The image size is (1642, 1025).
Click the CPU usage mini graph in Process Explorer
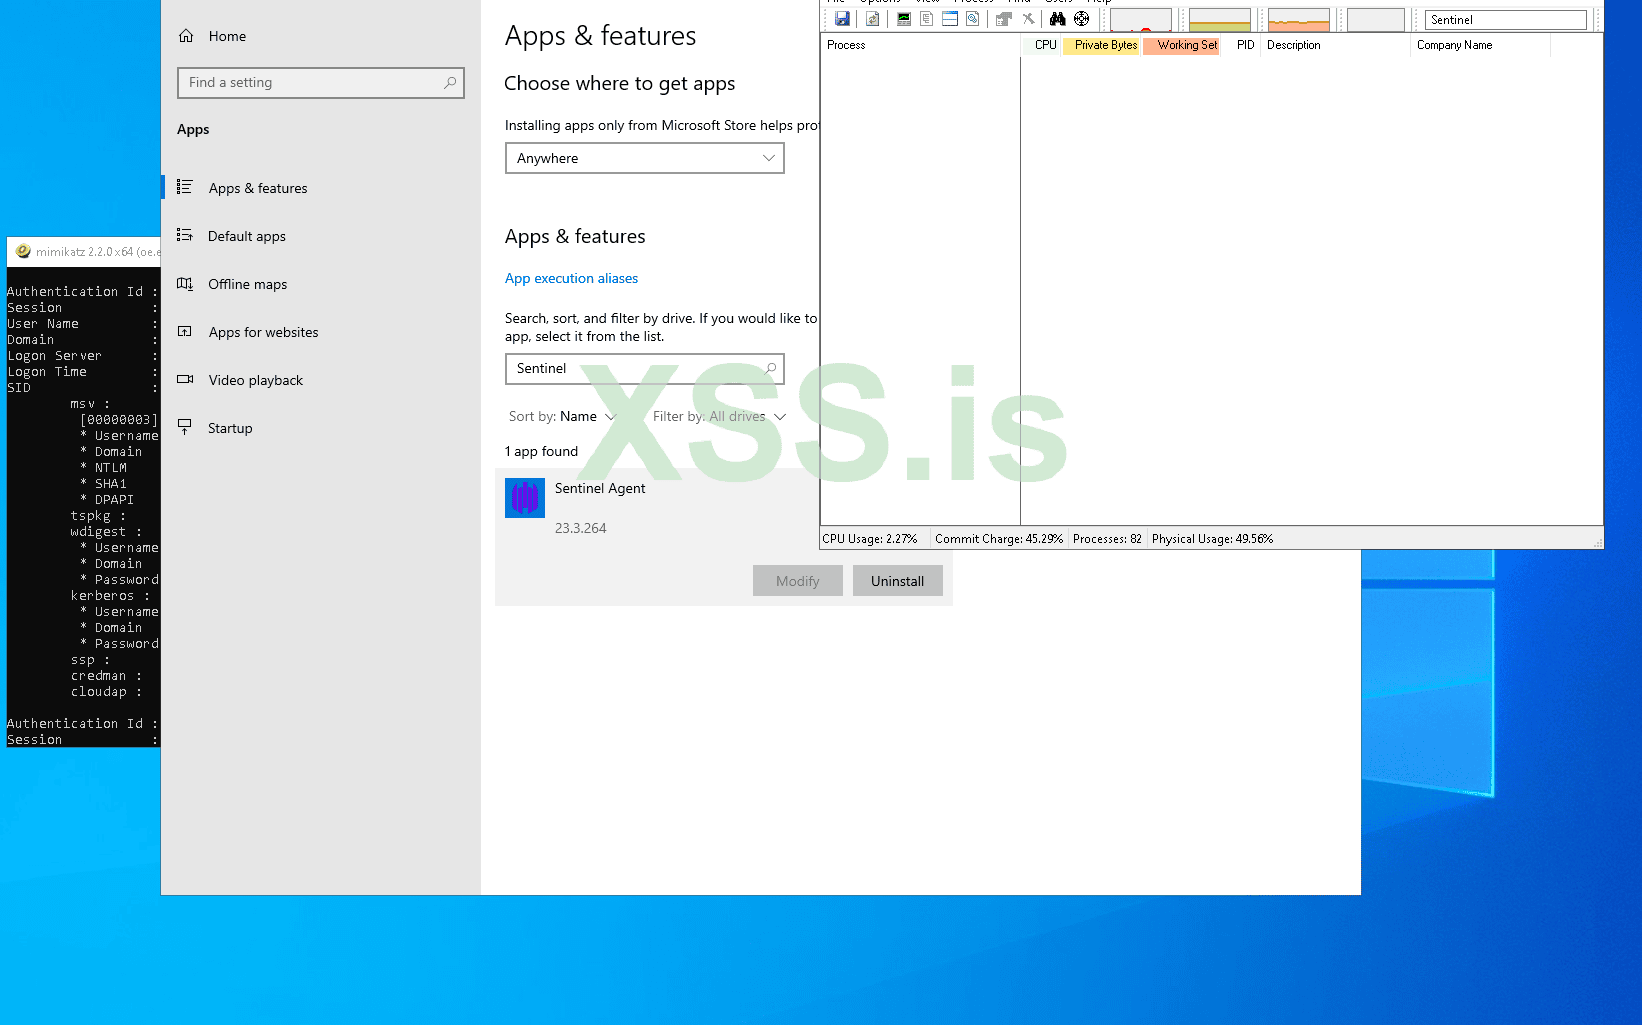[1141, 20]
